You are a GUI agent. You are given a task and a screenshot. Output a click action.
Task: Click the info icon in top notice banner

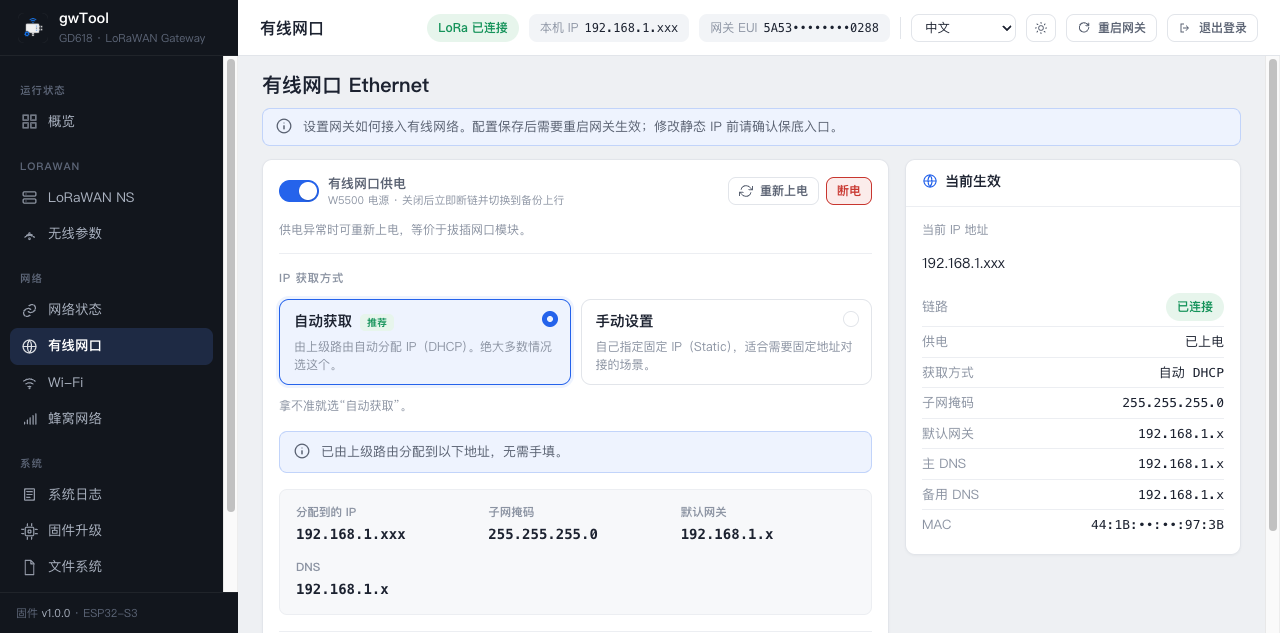pyautogui.click(x=284, y=127)
